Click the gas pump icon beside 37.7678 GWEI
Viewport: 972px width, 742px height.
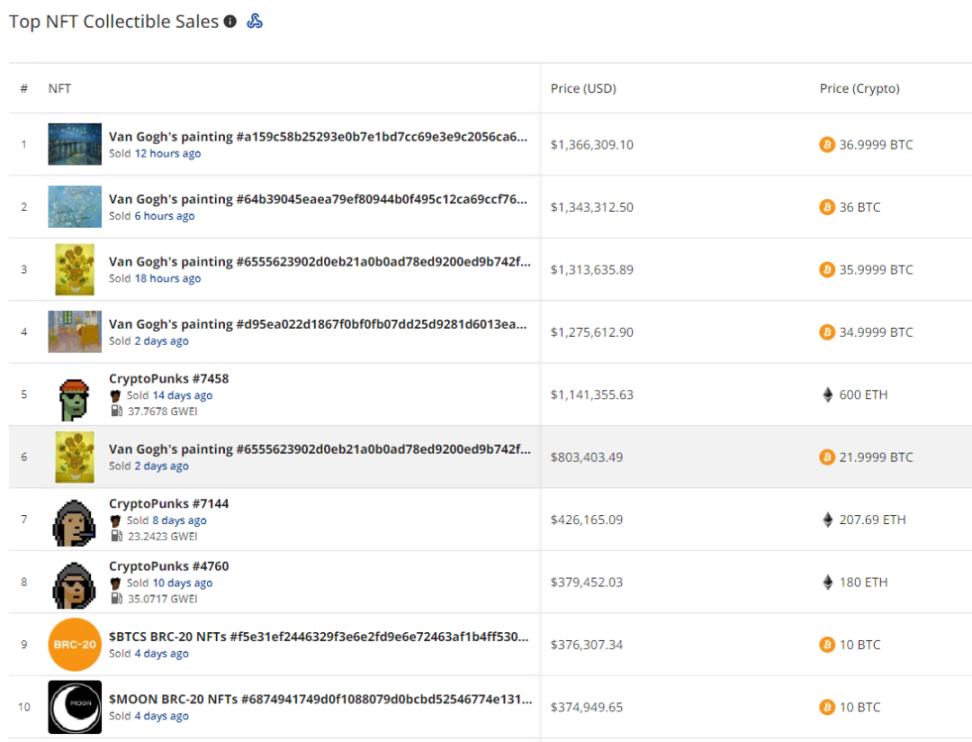[x=117, y=410]
